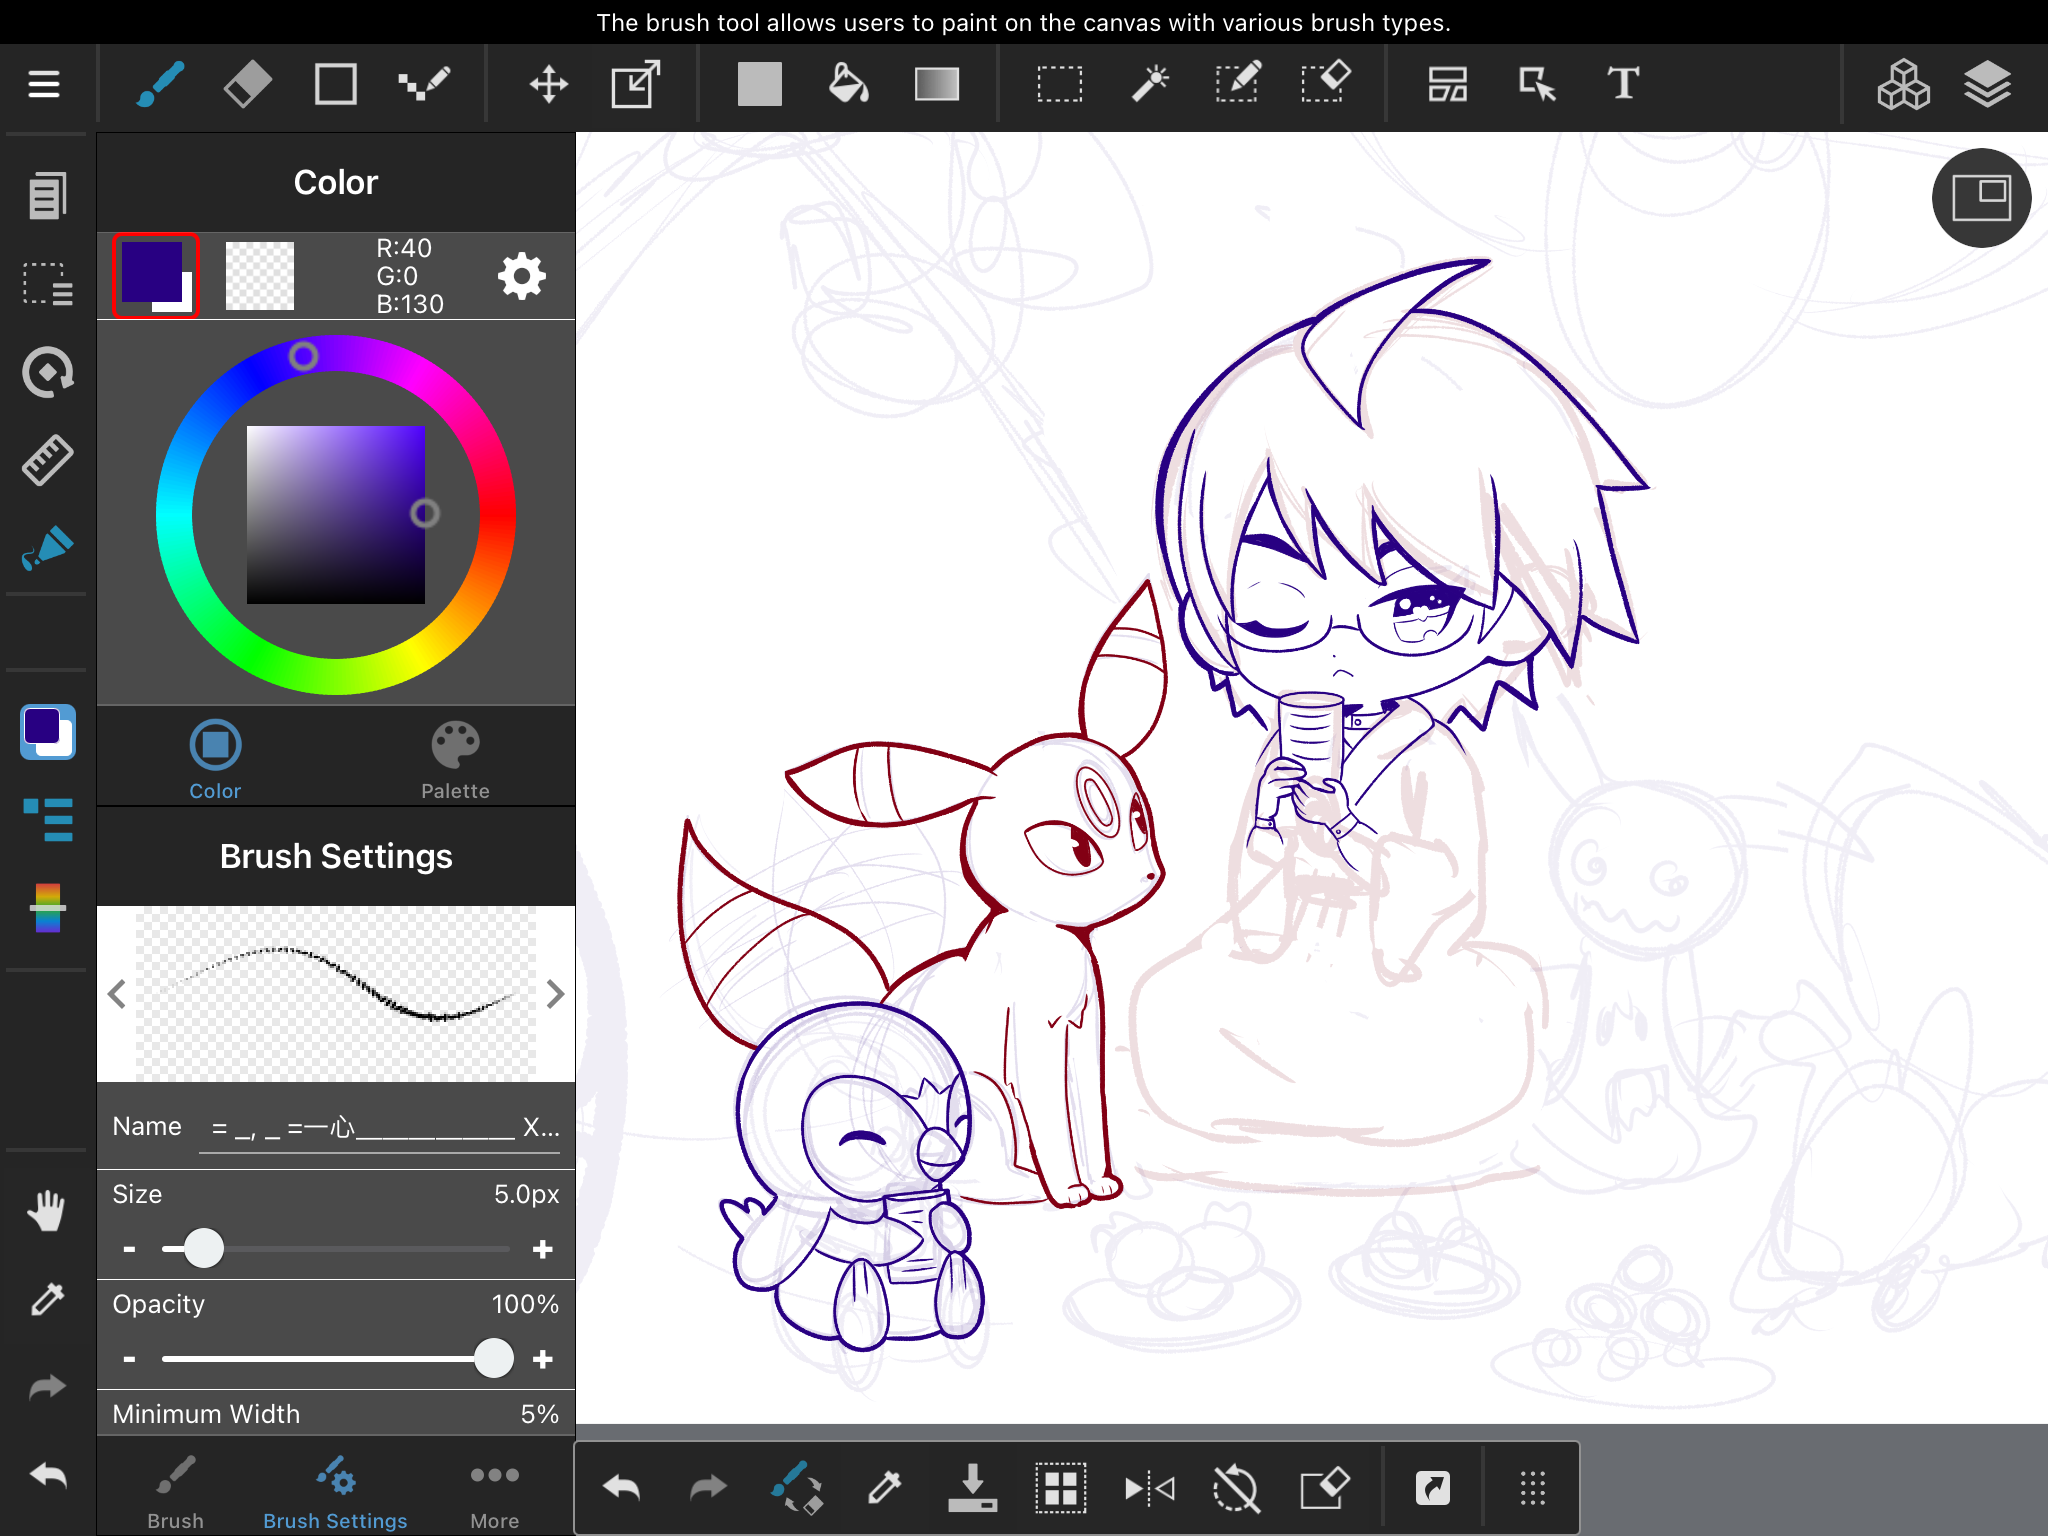The width and height of the screenshot is (2048, 1536).
Task: Open color settings gear
Action: 521,276
